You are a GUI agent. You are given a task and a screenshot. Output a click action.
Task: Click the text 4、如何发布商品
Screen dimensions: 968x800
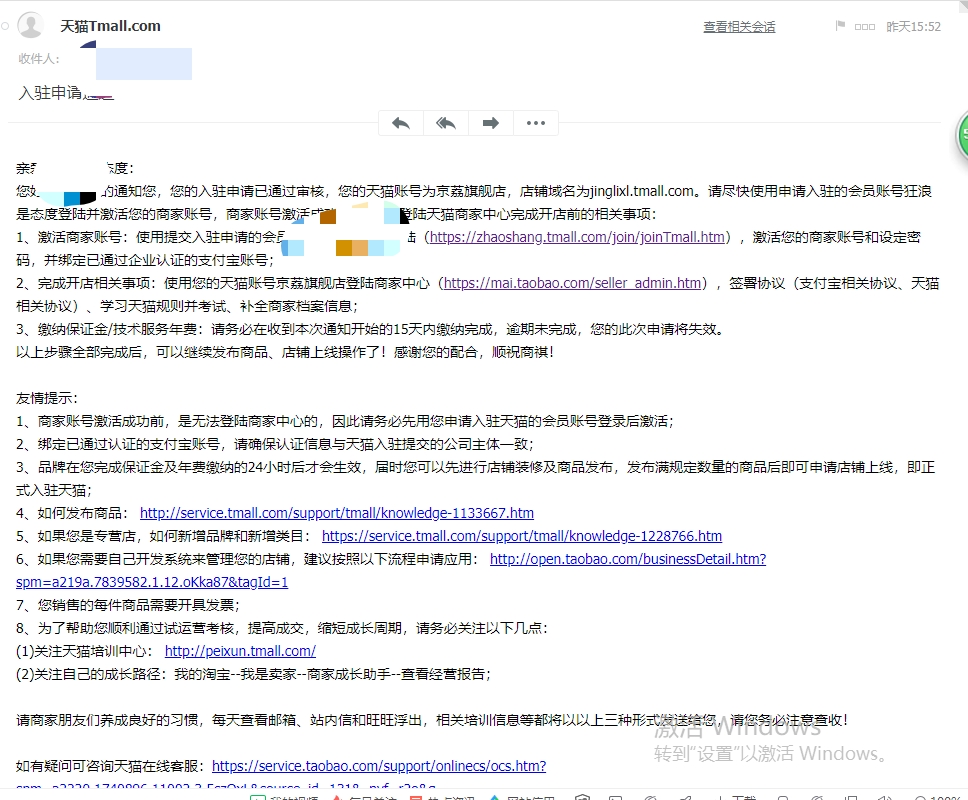(x=72, y=513)
